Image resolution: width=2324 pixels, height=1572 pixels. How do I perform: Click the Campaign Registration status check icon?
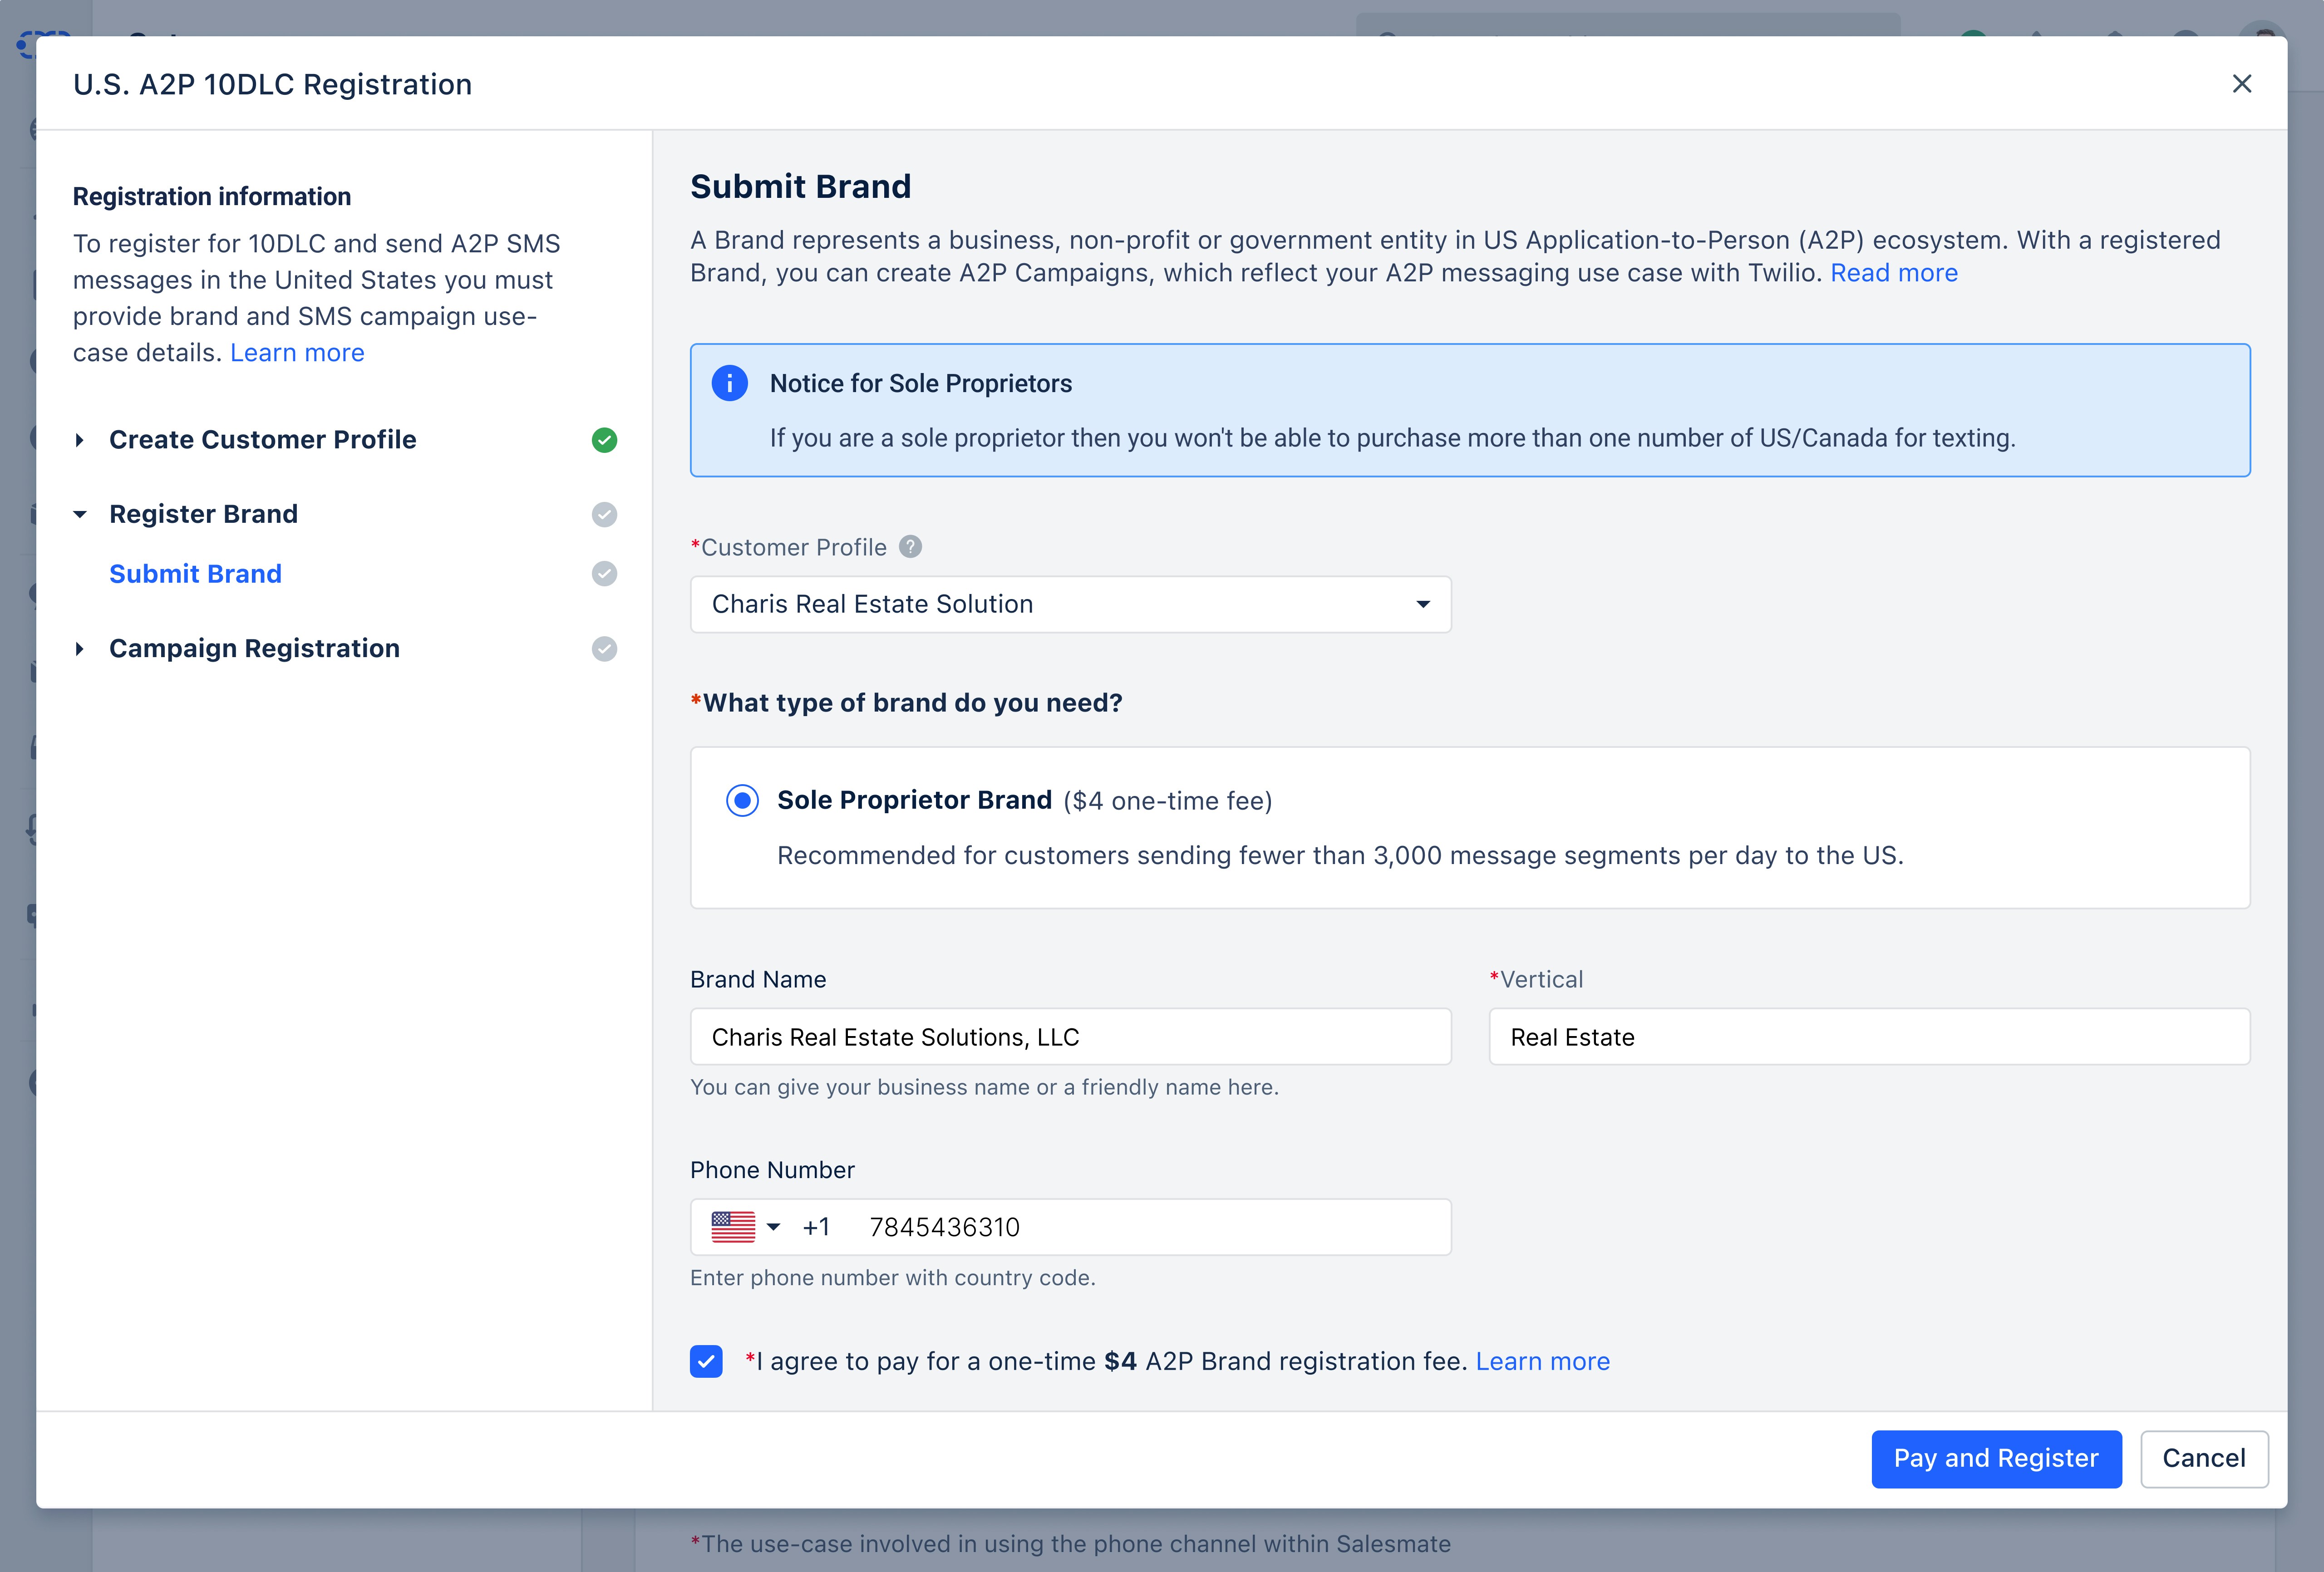tap(604, 649)
